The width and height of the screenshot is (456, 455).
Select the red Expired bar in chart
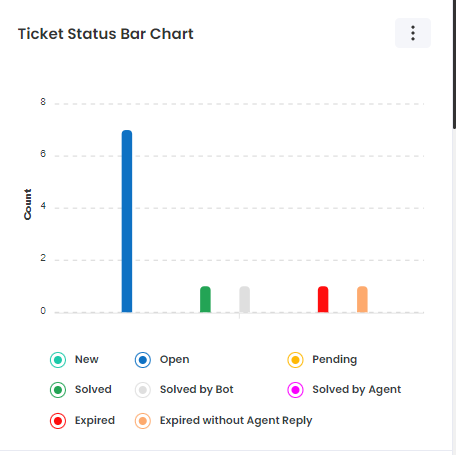(x=323, y=299)
